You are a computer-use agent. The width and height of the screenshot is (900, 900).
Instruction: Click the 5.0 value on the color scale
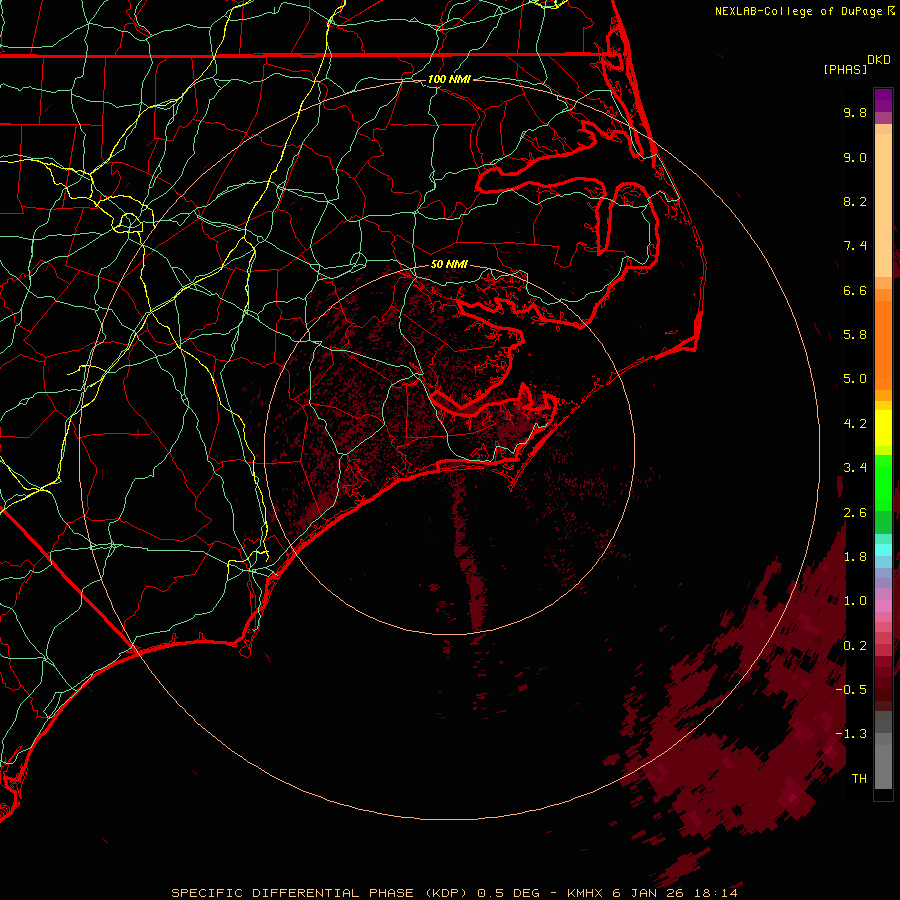coord(855,379)
